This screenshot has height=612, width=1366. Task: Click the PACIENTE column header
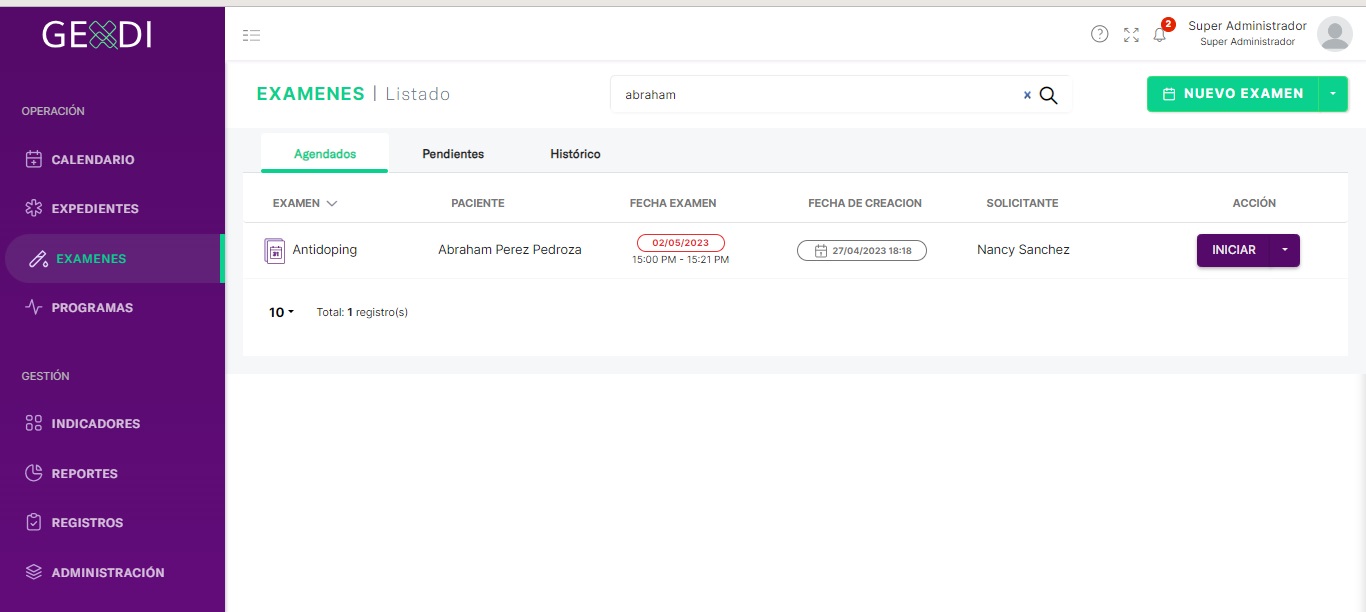(x=478, y=203)
